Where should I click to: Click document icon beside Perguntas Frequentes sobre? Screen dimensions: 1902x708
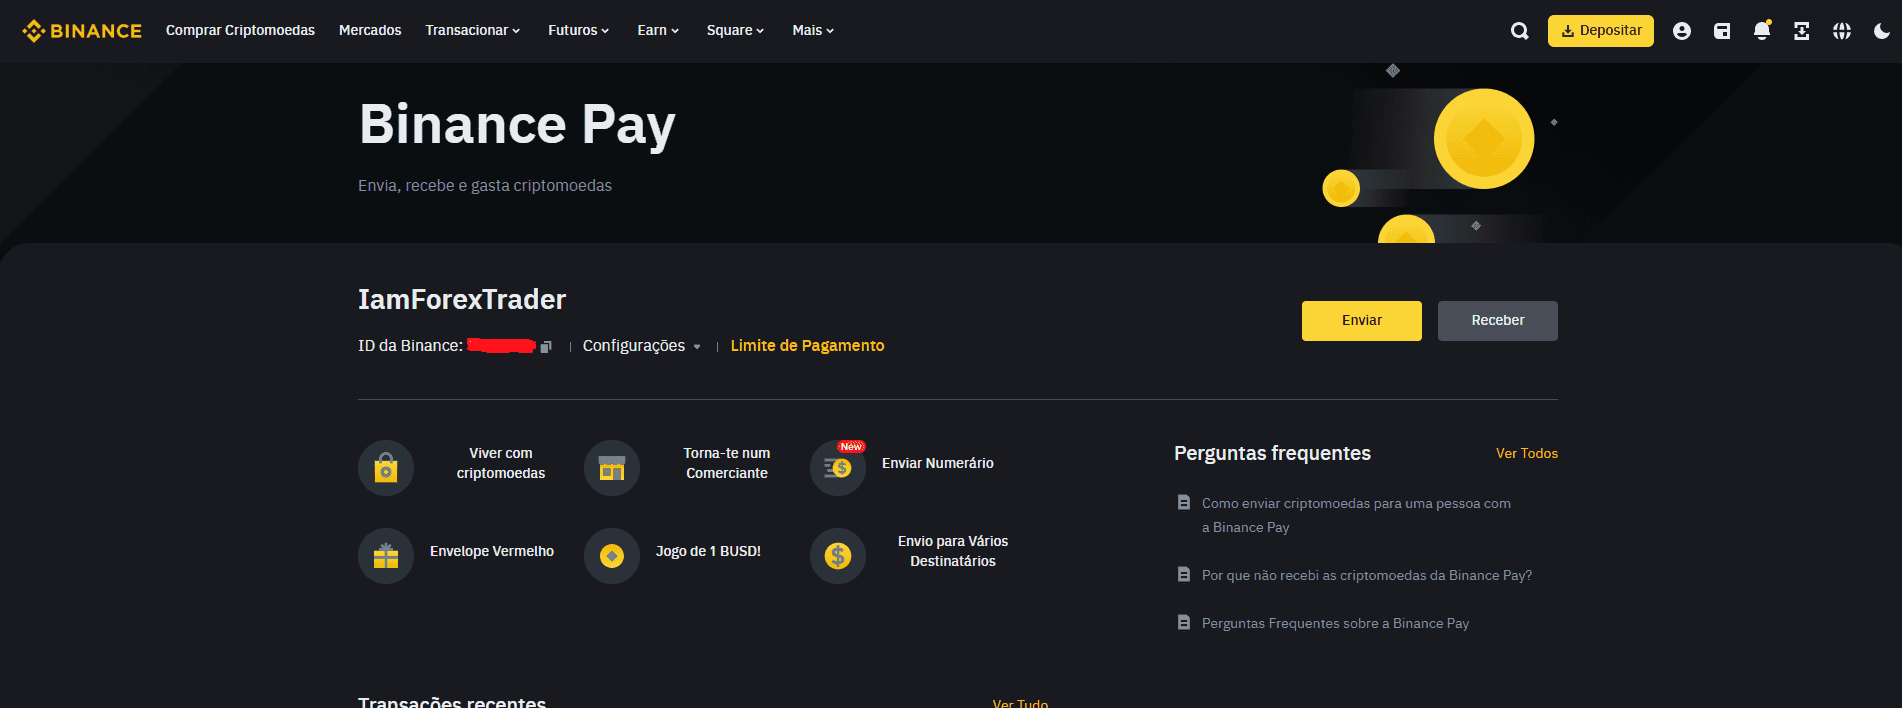click(1184, 622)
